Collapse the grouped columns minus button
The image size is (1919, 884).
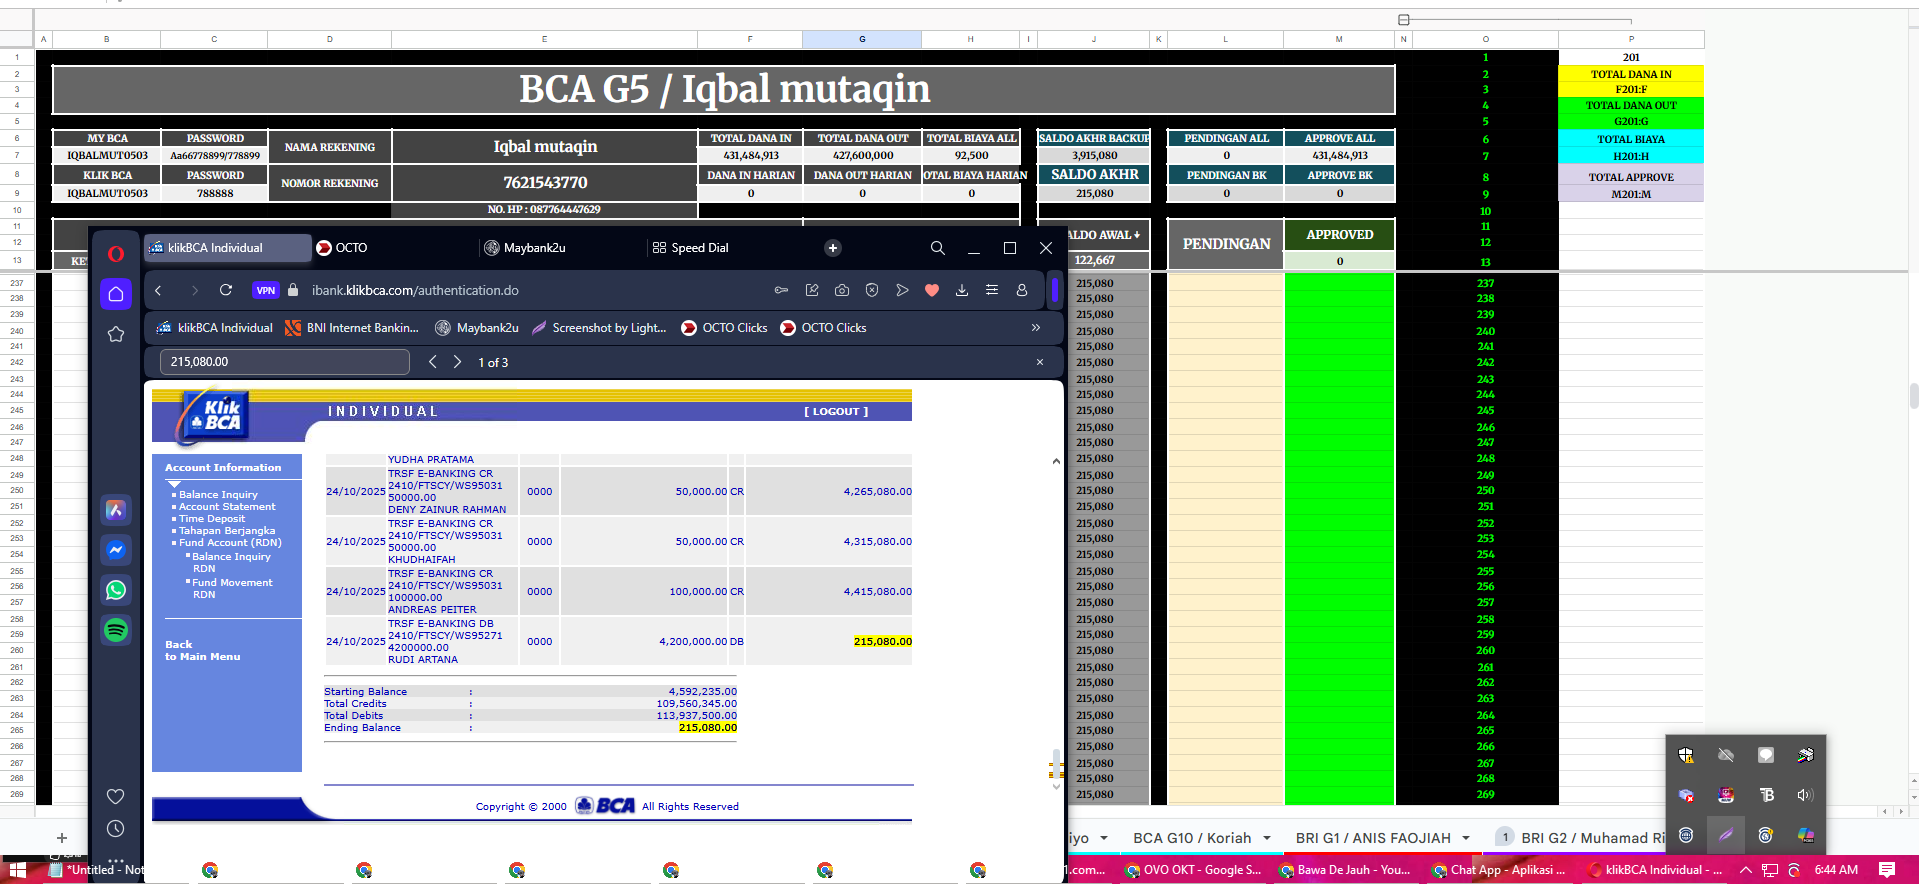click(x=1404, y=20)
